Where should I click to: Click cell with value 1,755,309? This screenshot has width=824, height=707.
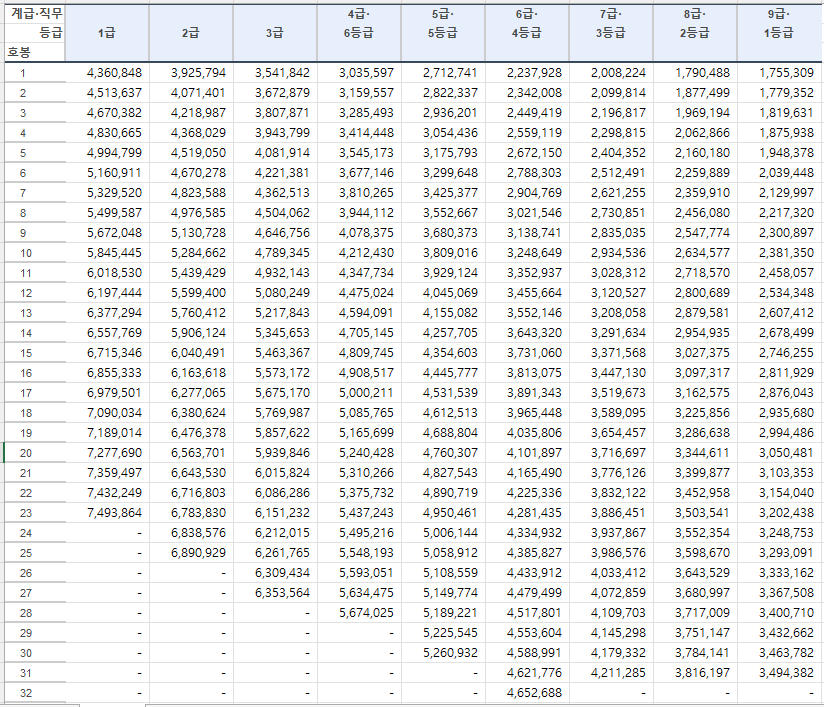tap(780, 73)
